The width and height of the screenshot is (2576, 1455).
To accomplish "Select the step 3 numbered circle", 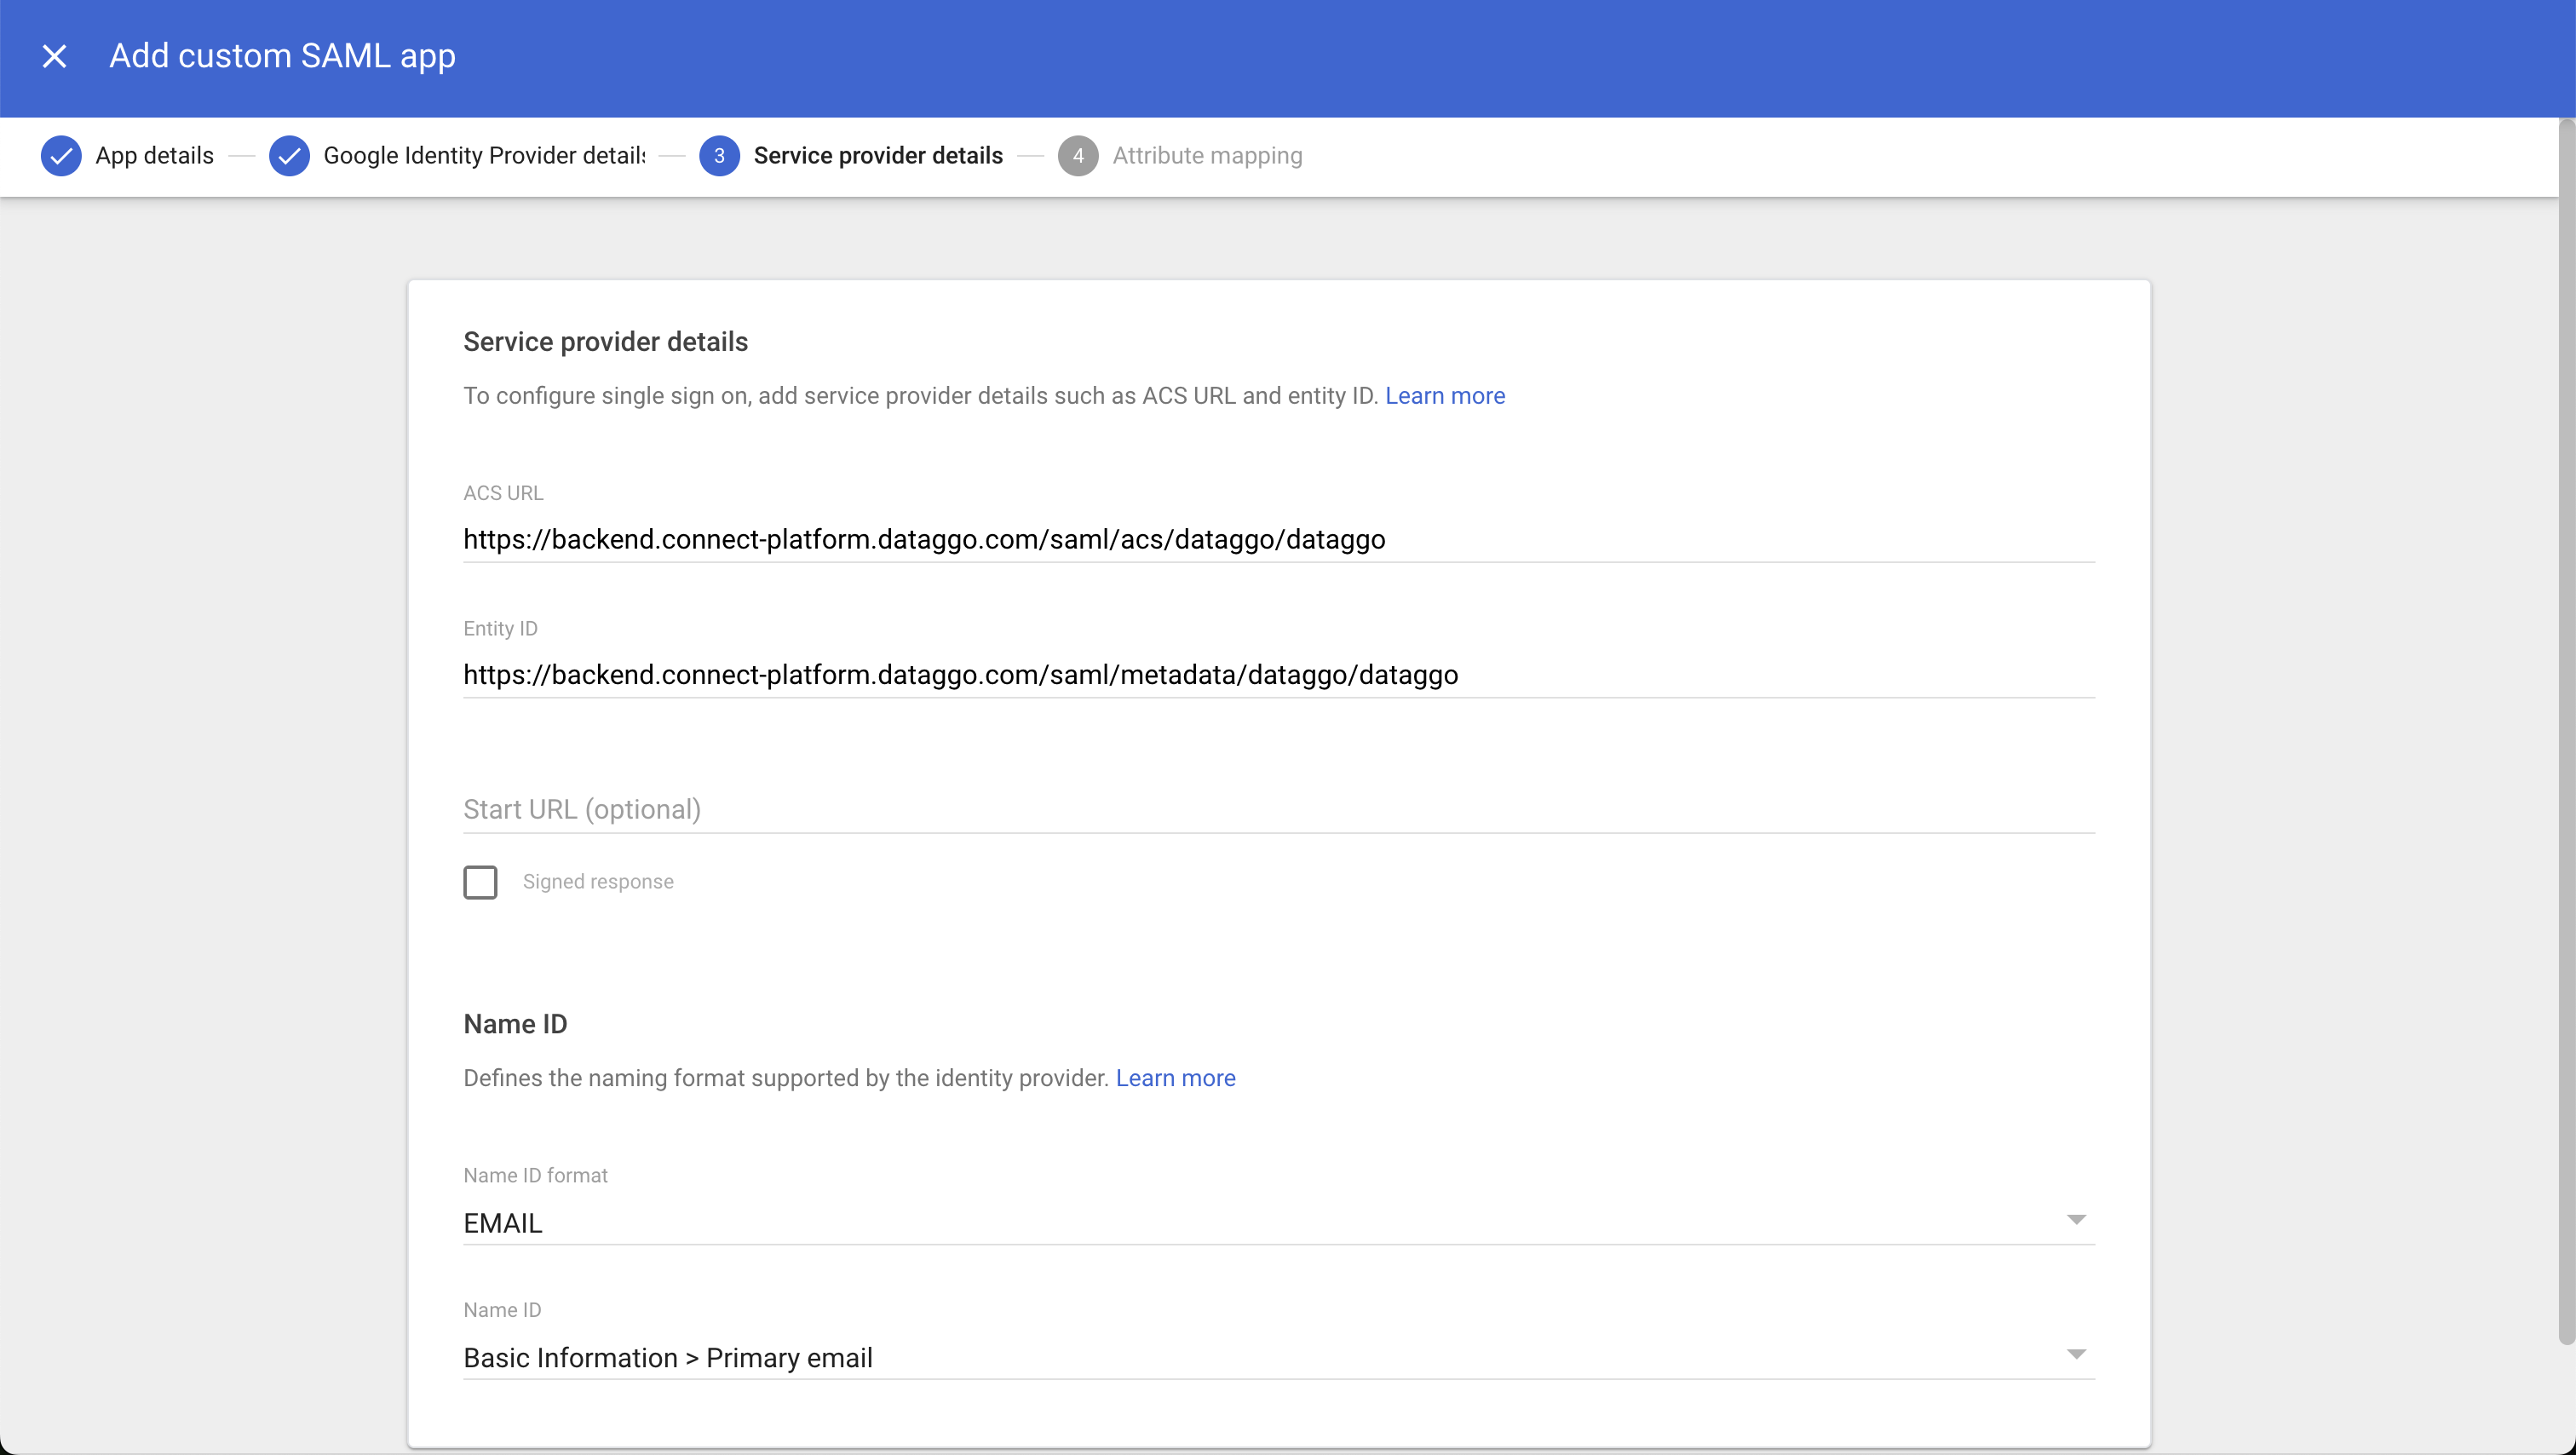I will [719, 156].
